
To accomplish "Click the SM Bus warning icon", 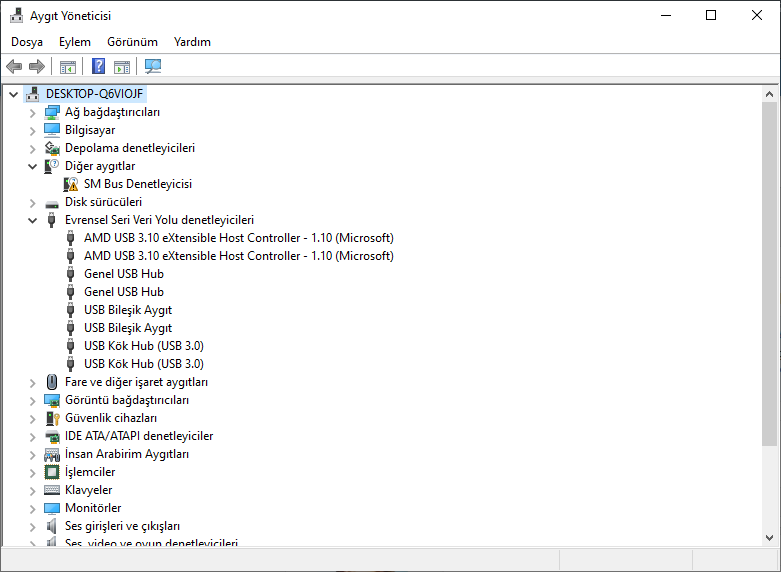I will point(71,184).
